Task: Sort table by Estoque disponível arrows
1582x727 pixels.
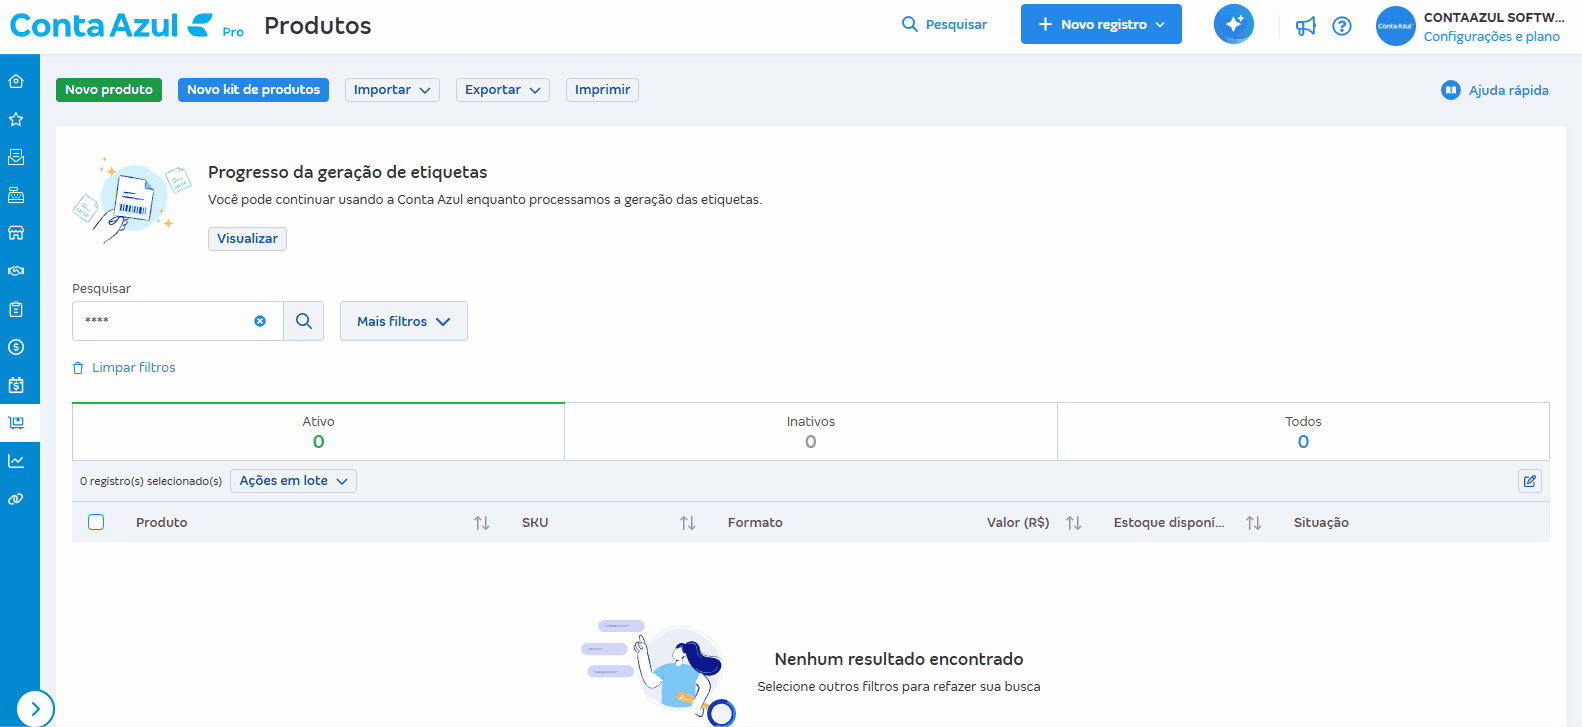Action: click(1254, 523)
